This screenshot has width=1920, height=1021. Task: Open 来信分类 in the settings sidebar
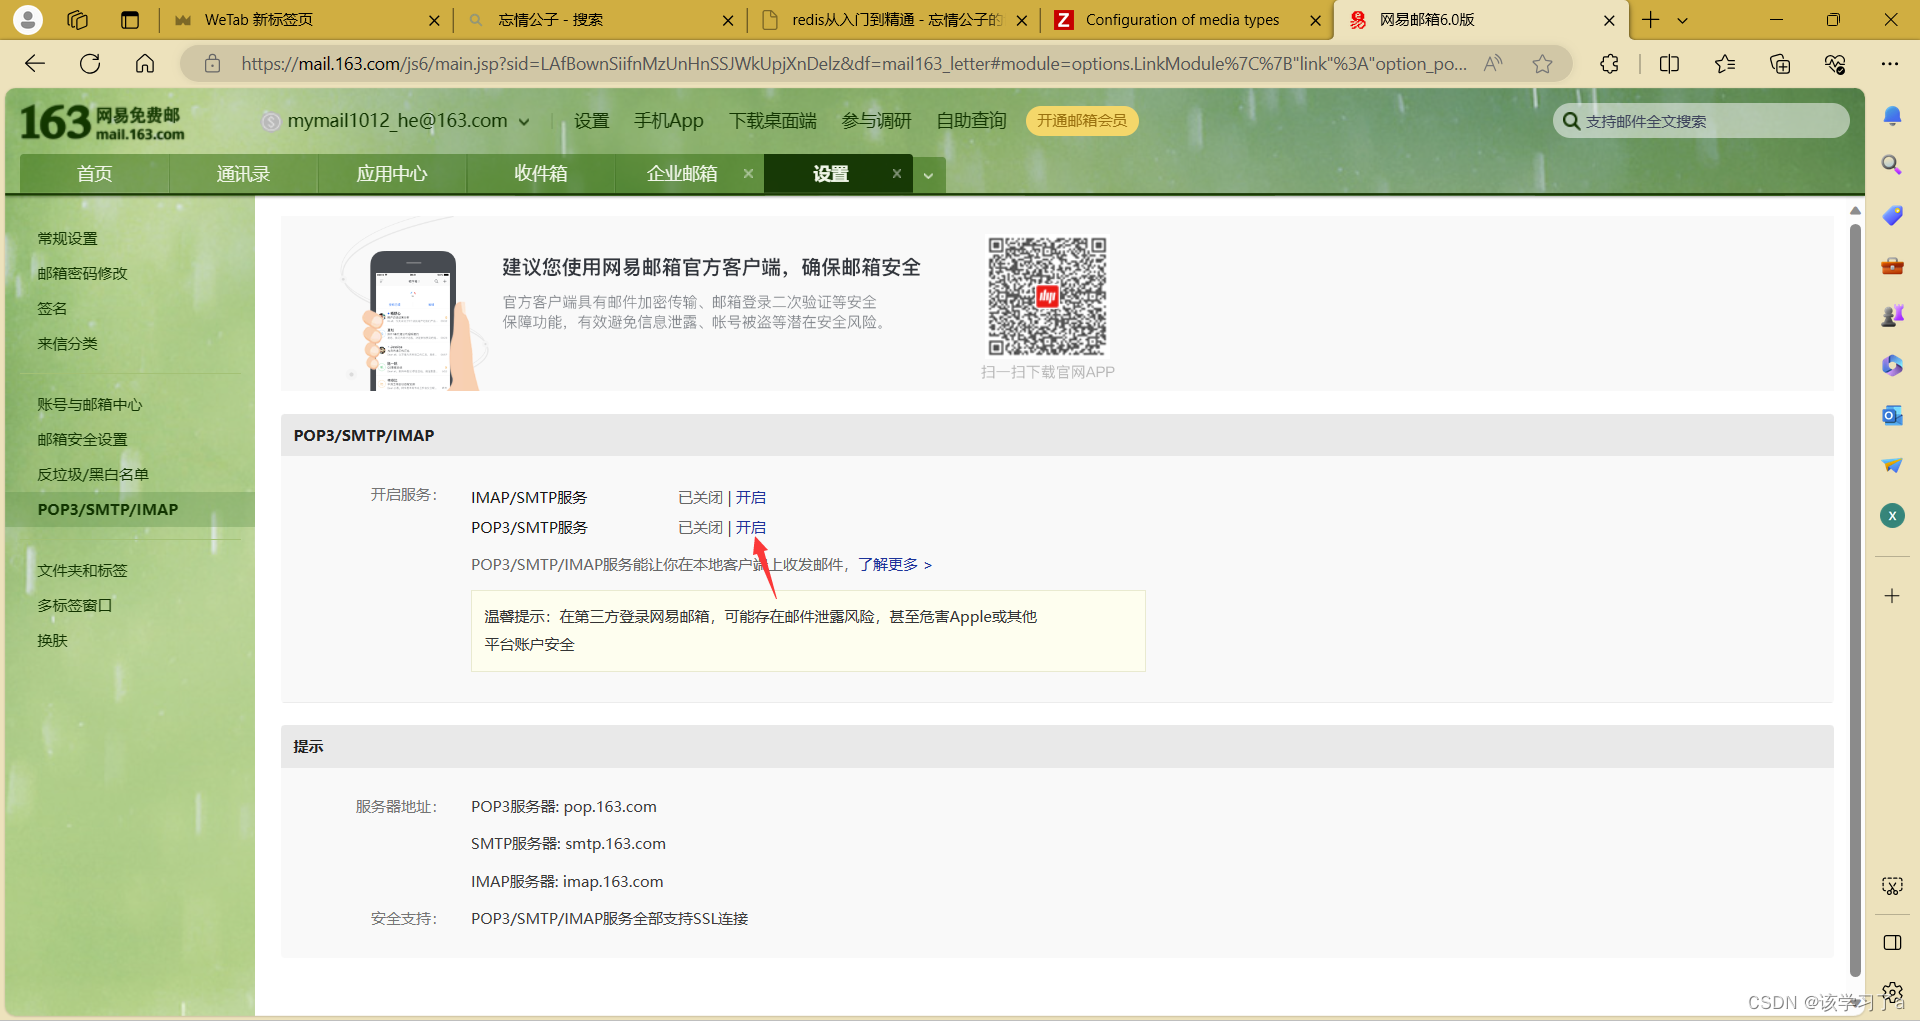[x=68, y=344]
